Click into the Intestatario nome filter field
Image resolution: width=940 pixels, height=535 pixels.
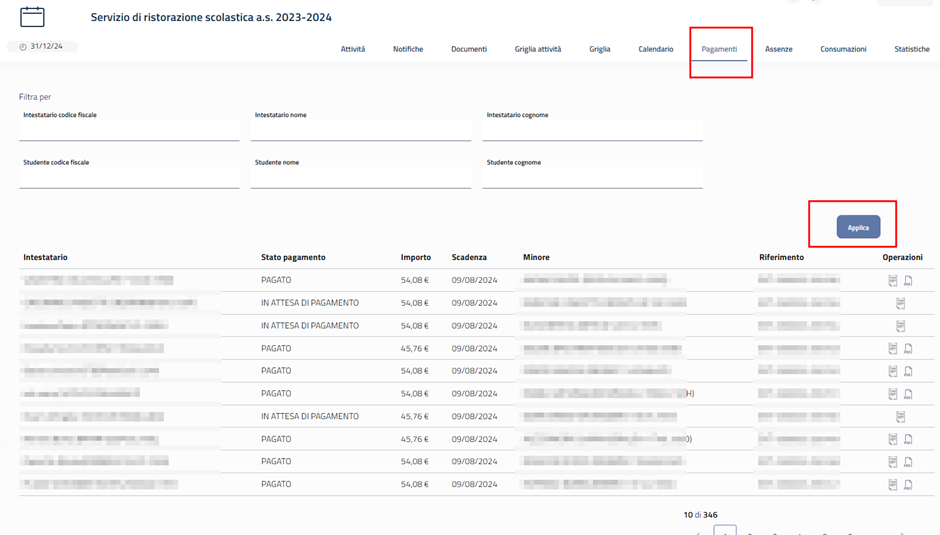pyautogui.click(x=360, y=130)
